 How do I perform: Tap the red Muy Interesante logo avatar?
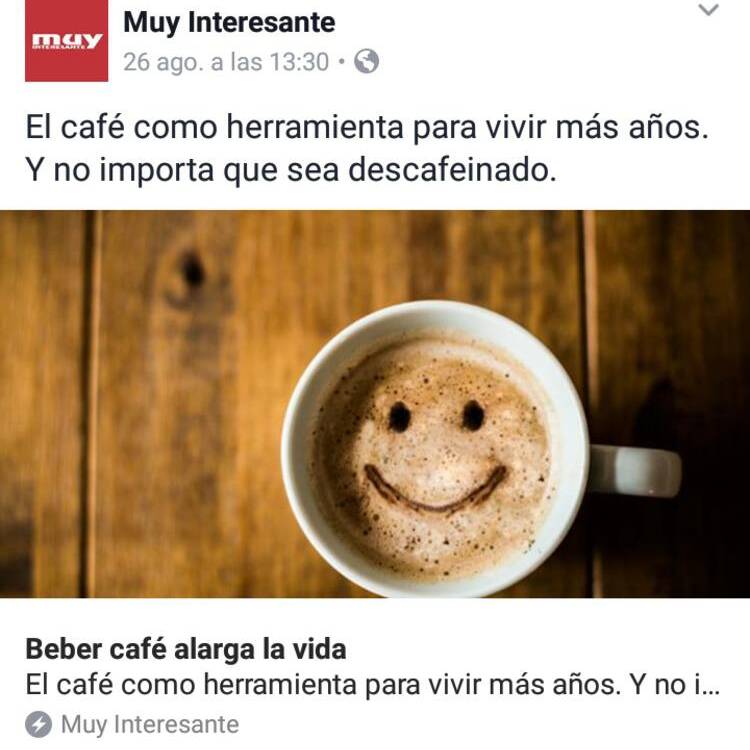pyautogui.click(x=66, y=41)
